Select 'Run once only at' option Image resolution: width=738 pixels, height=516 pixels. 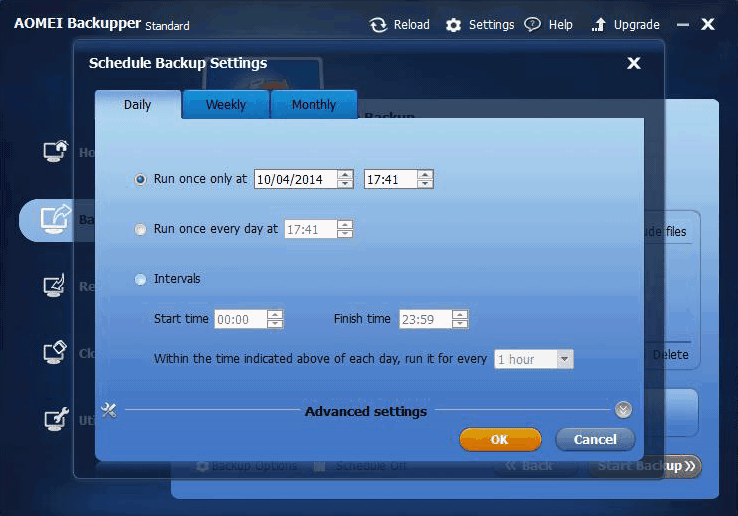coord(140,179)
